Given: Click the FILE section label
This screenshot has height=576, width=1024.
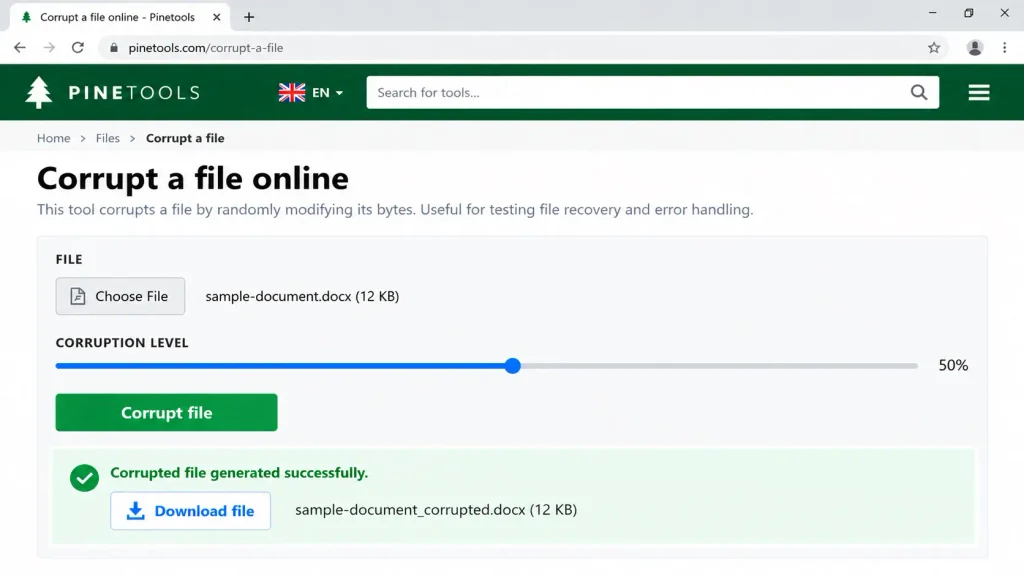Looking at the screenshot, I should pos(69,260).
